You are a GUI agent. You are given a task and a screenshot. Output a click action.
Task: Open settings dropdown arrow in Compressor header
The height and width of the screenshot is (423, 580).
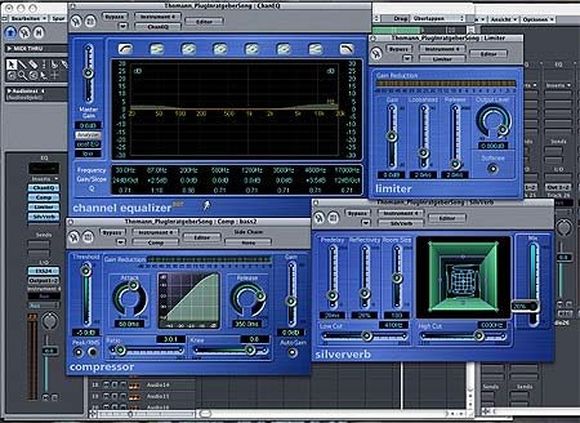(x=121, y=242)
